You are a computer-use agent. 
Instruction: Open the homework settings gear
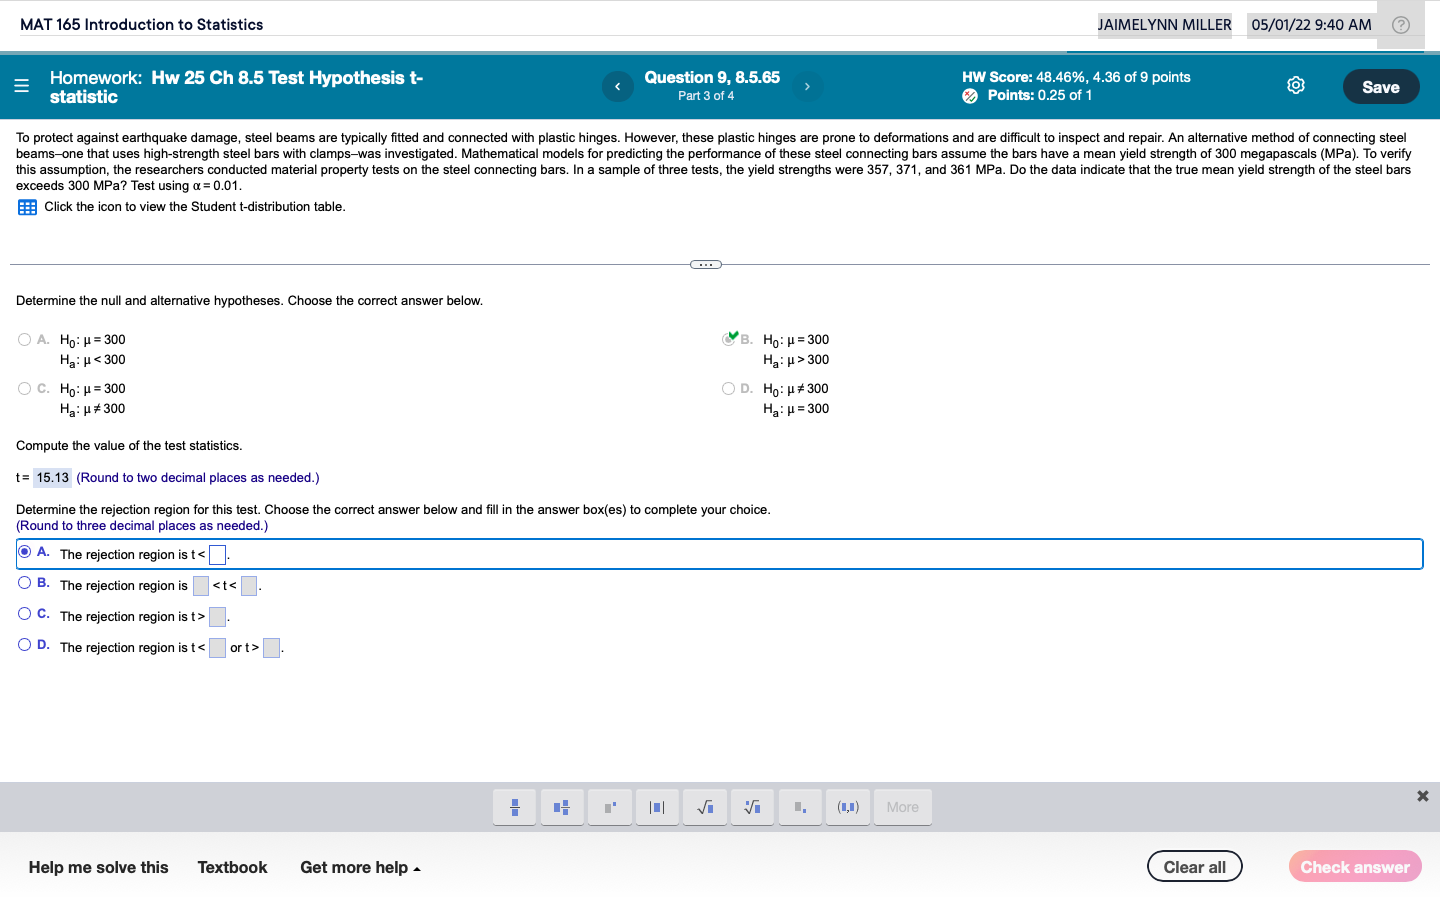(x=1296, y=86)
